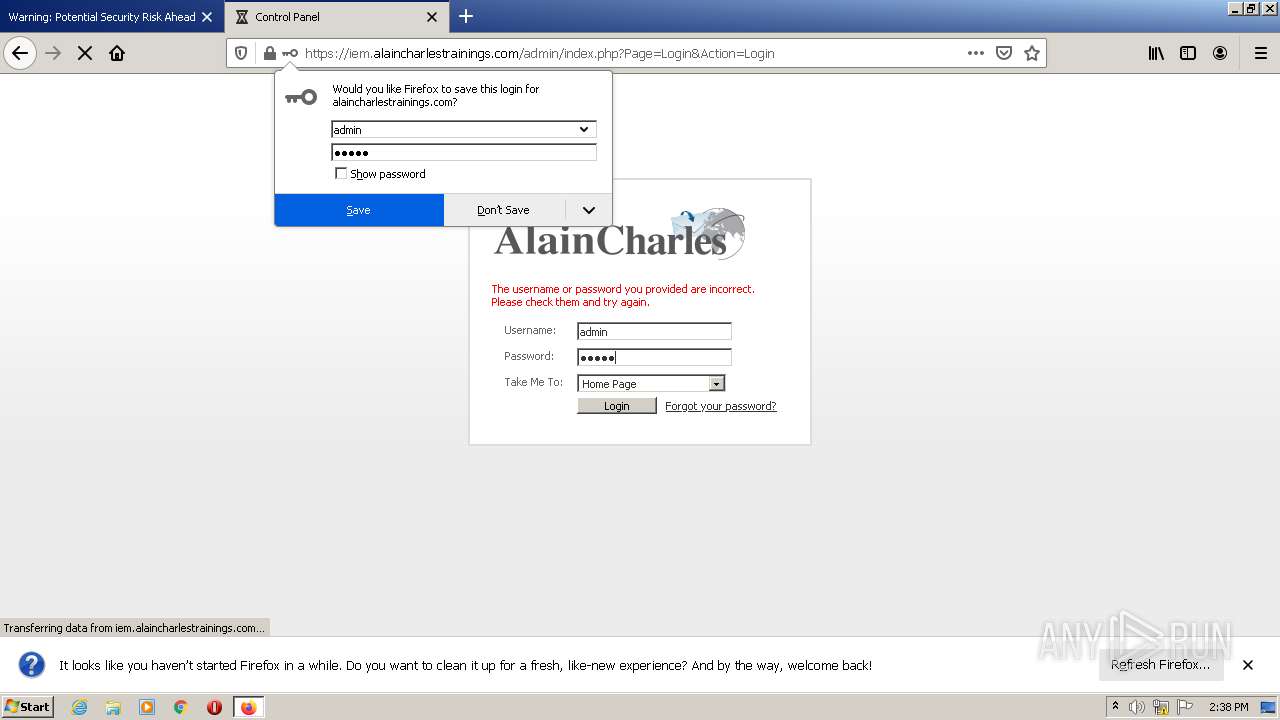Image resolution: width=1280 pixels, height=720 pixels.
Task: Click the taskbar clock 2:38 PM
Action: [x=1228, y=707]
